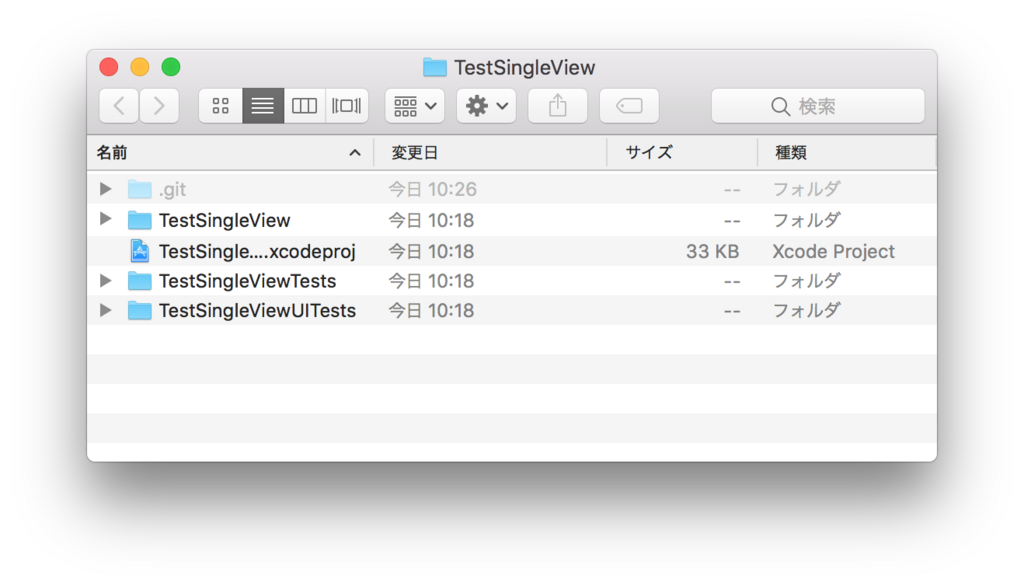This screenshot has height=586, width=1024.
Task: Expand the TestSingleView folder
Action: click(105, 220)
